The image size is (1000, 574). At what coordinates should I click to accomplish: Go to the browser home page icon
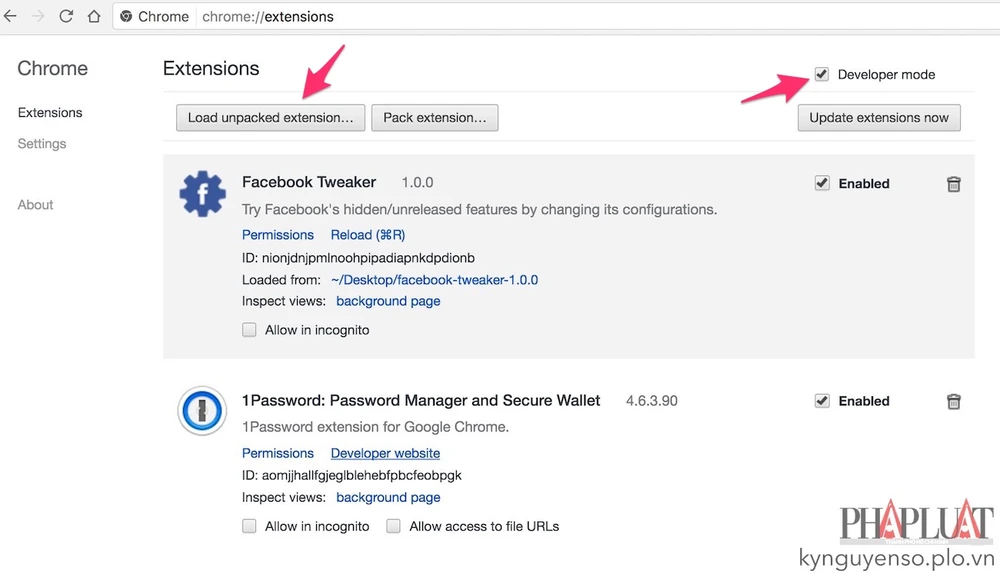pyautogui.click(x=93, y=16)
